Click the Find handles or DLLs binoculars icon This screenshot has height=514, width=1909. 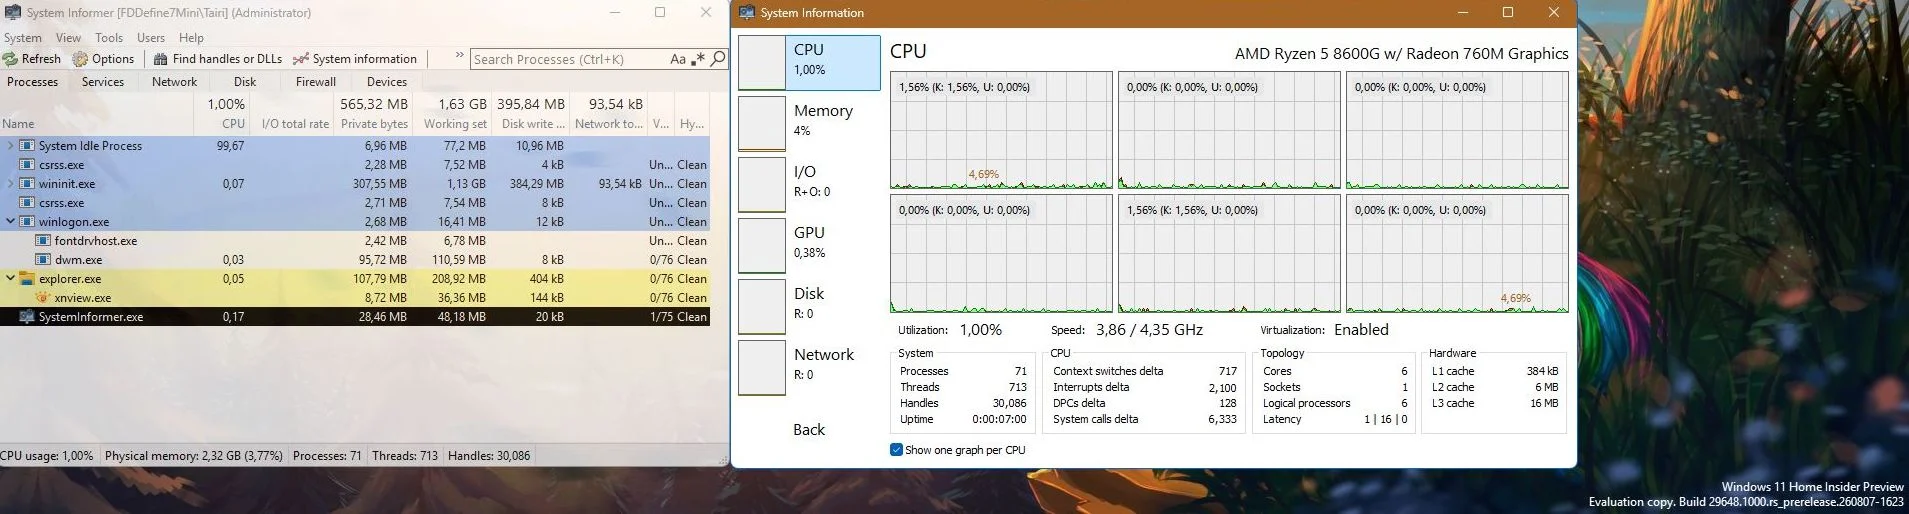160,59
